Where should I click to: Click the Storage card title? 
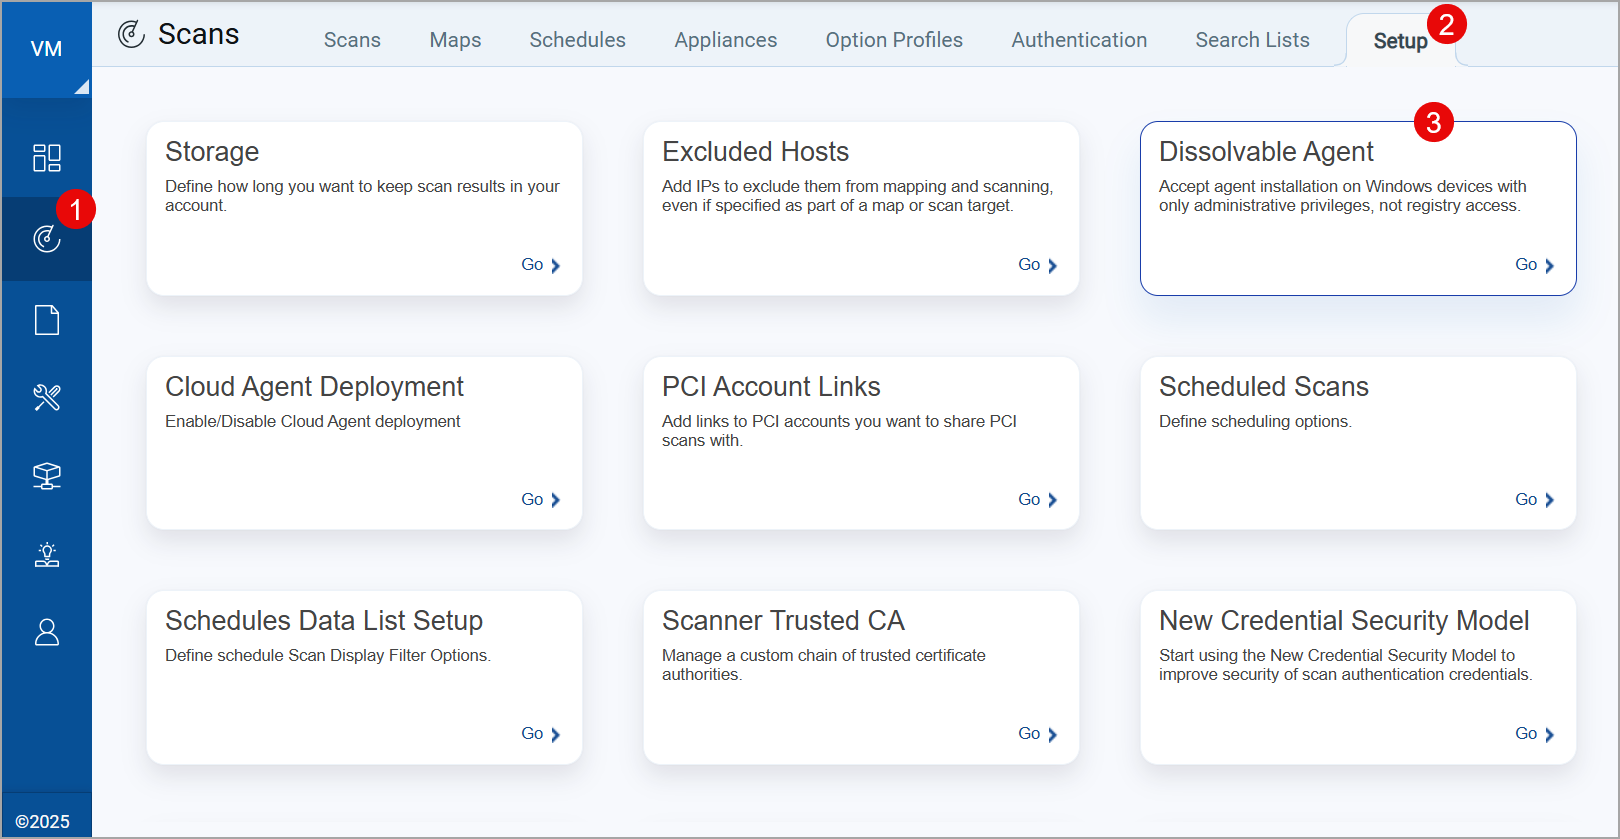(x=212, y=152)
